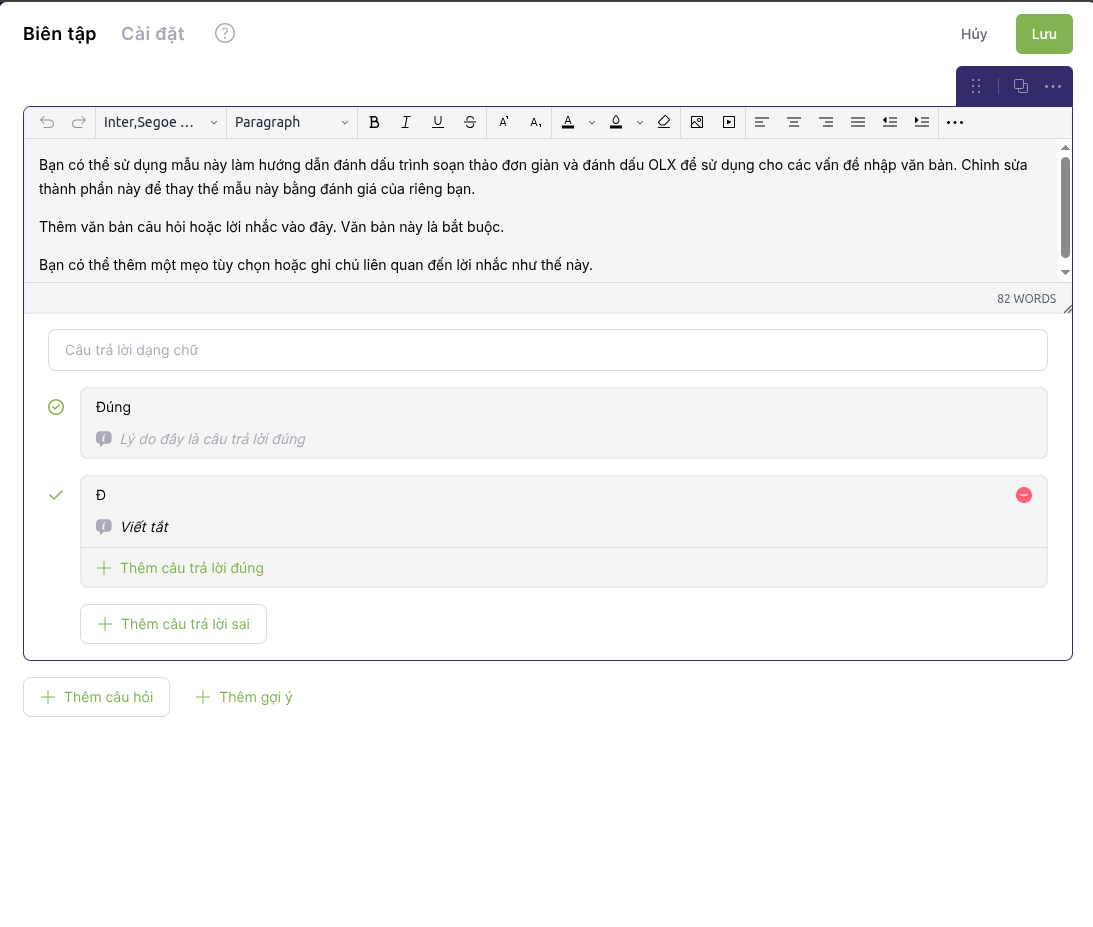Switch to the Cài đặt tab
This screenshot has height=927, width=1093.
click(x=153, y=34)
